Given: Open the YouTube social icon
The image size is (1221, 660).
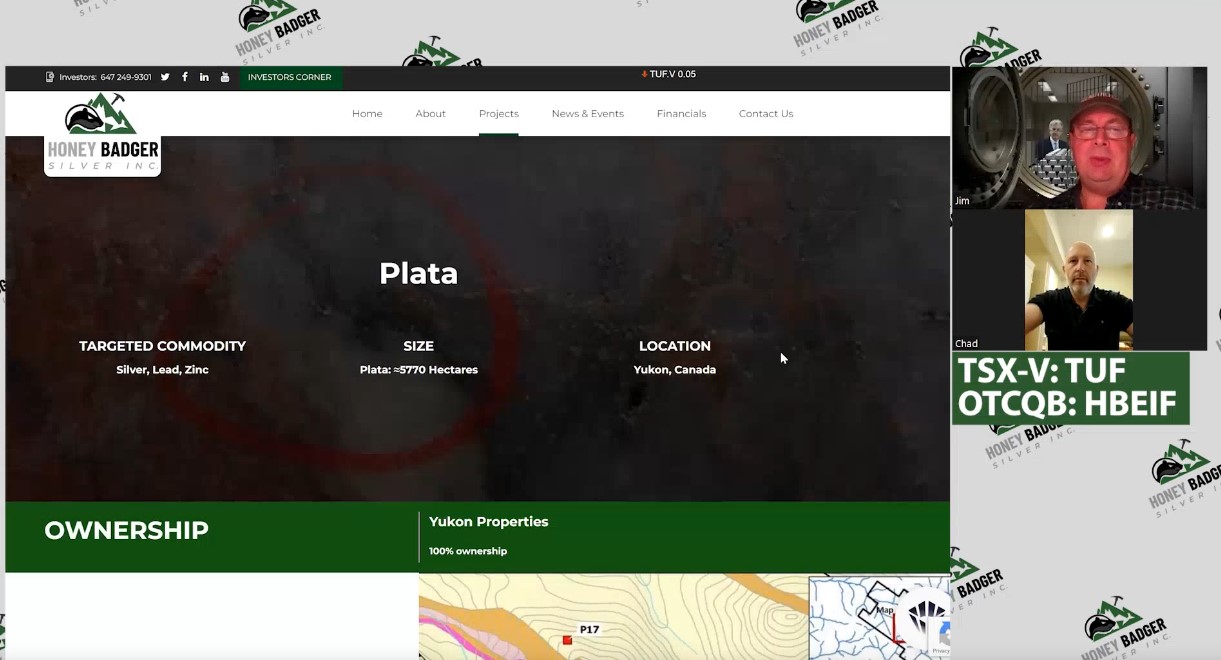Looking at the screenshot, I should pyautogui.click(x=225, y=77).
